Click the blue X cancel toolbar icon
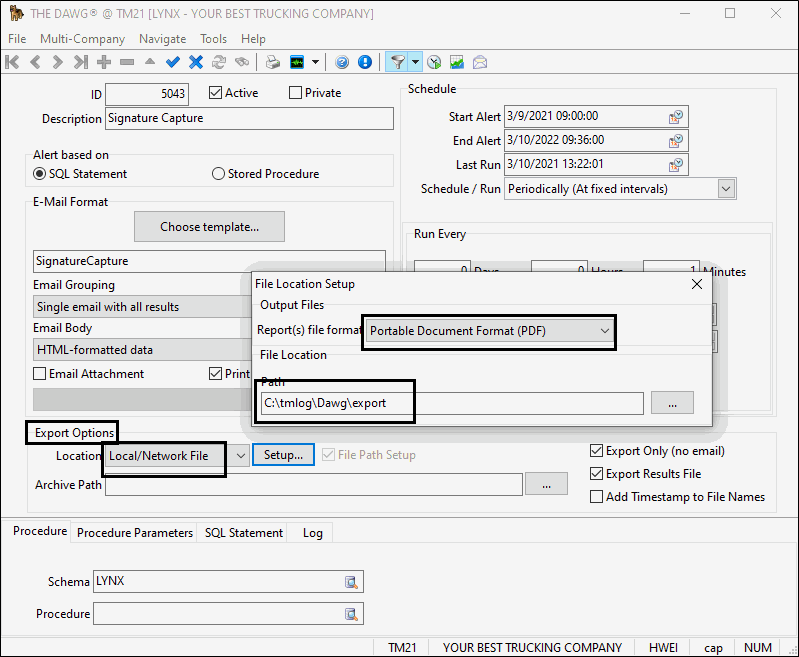Image resolution: width=799 pixels, height=657 pixels. pos(196,62)
